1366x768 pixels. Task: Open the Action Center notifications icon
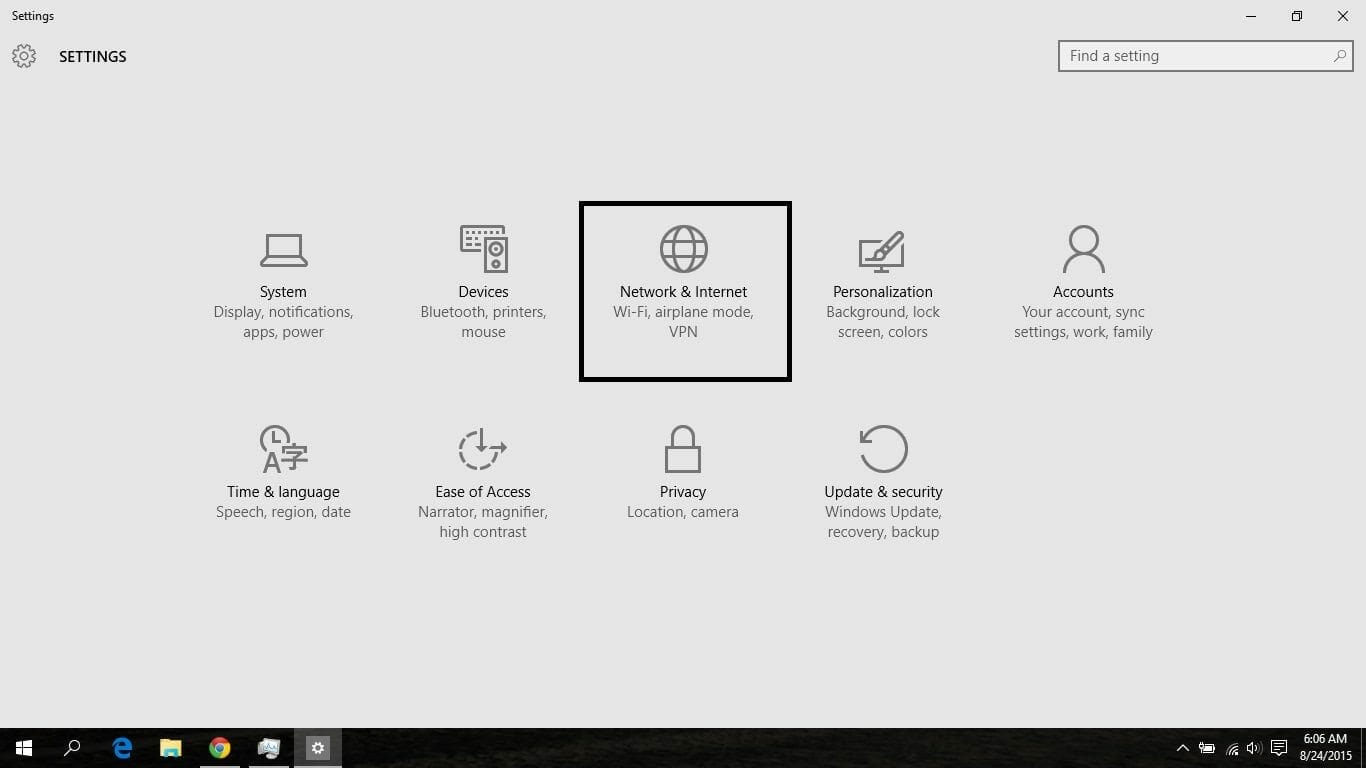1279,748
